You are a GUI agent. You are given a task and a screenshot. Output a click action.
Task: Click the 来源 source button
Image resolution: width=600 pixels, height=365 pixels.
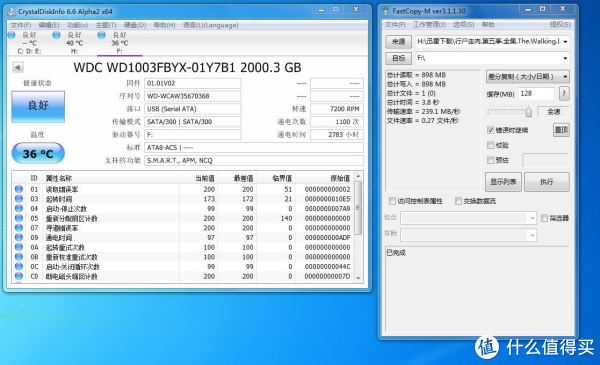coord(398,42)
